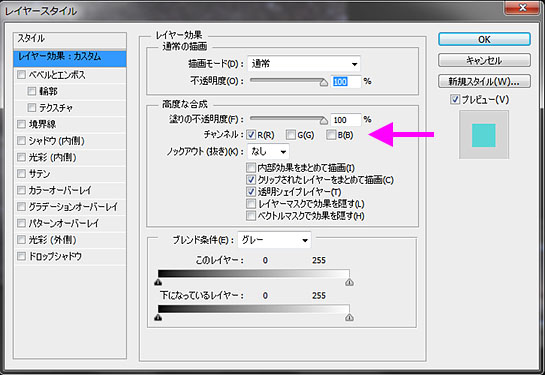Click このレイヤー black point slider handle
This screenshot has width=545, height=375.
158,282
